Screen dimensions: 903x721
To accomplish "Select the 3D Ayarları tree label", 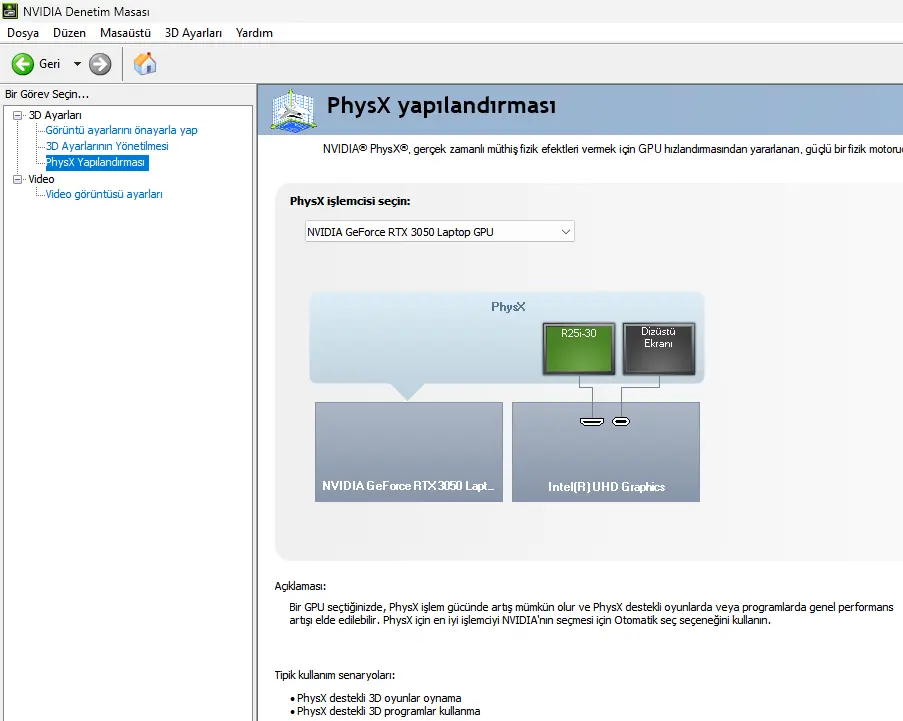I will (55, 115).
